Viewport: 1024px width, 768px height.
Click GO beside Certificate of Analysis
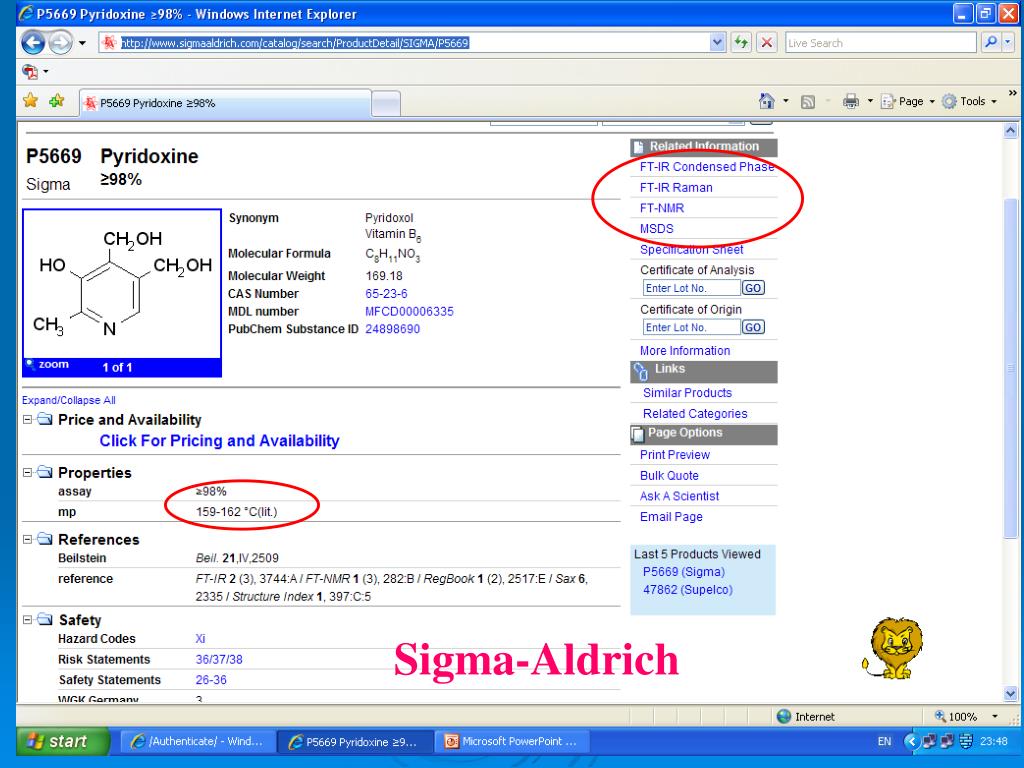[753, 288]
